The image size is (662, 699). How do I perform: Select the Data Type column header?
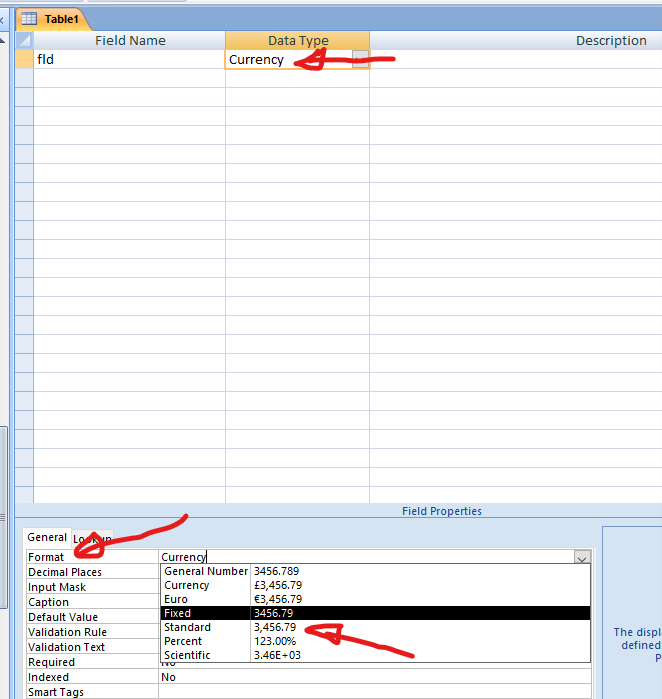click(297, 41)
